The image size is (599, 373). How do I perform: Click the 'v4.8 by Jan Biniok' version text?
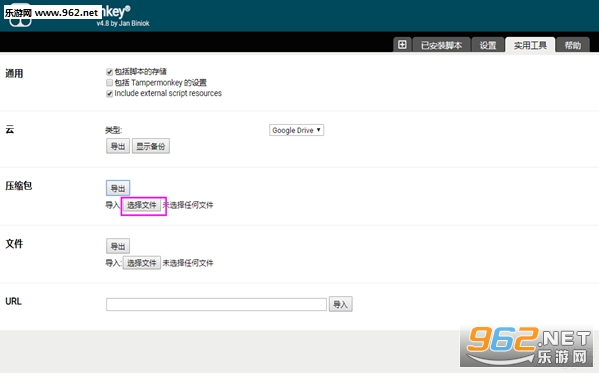[123, 23]
